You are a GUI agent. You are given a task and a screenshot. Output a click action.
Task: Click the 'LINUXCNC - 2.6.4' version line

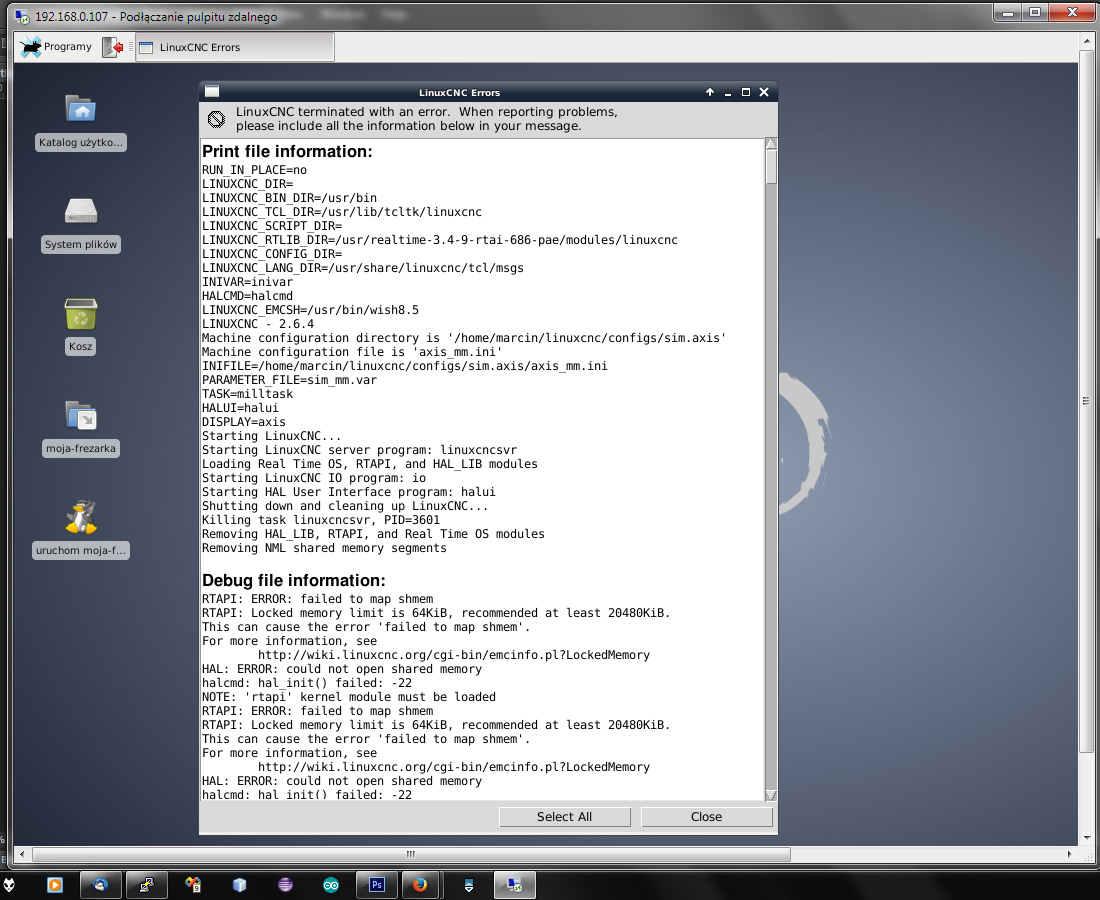click(257, 323)
